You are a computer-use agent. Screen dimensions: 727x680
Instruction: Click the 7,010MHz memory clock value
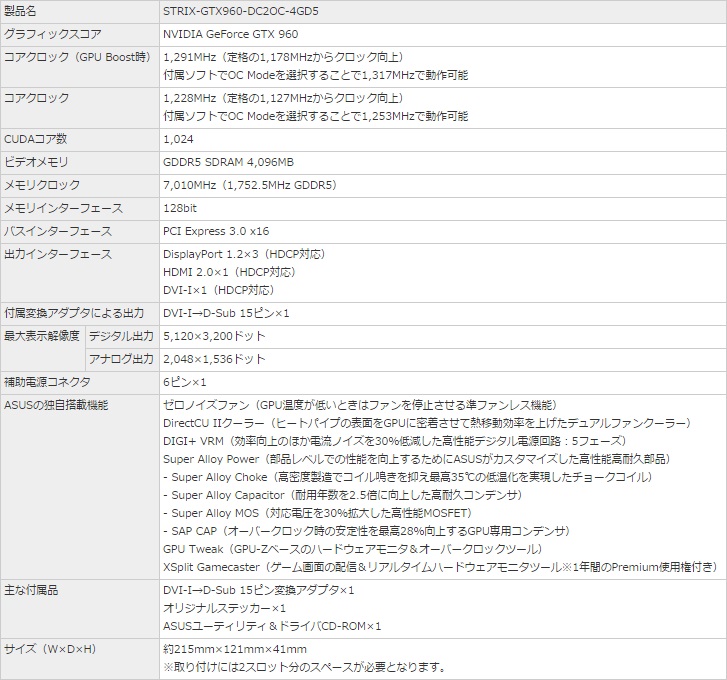pyautogui.click(x=250, y=185)
